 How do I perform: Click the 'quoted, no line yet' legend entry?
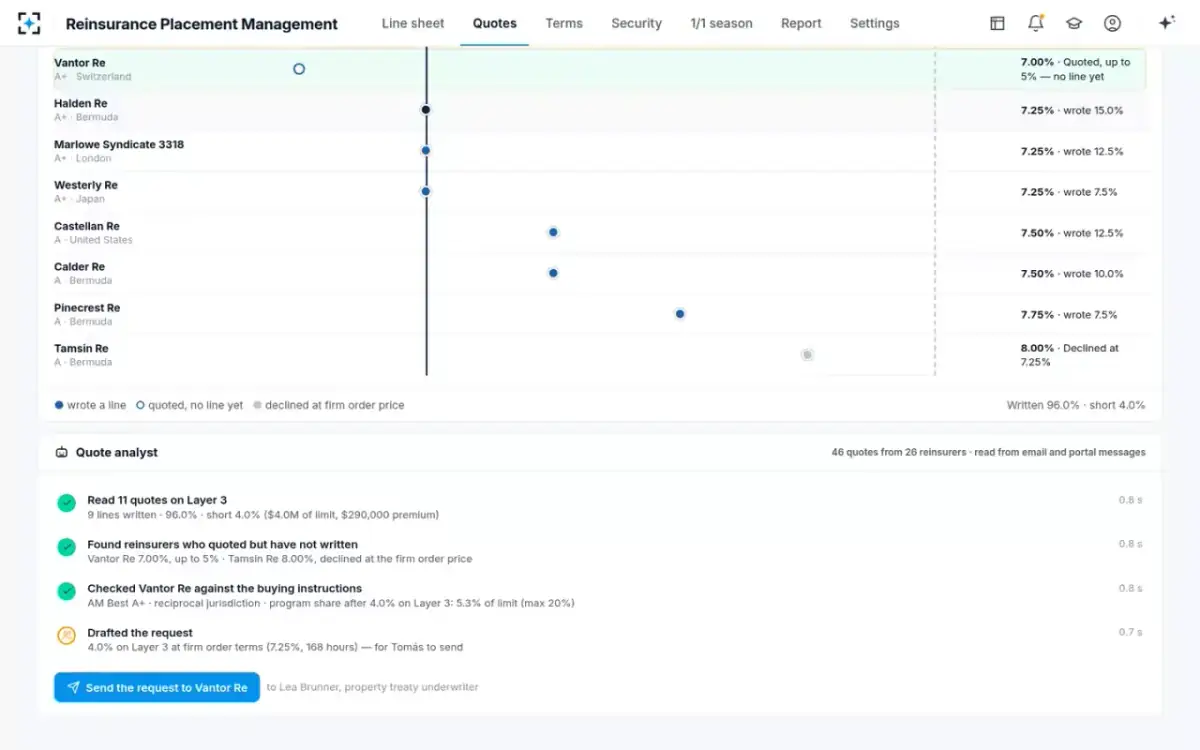tap(189, 405)
